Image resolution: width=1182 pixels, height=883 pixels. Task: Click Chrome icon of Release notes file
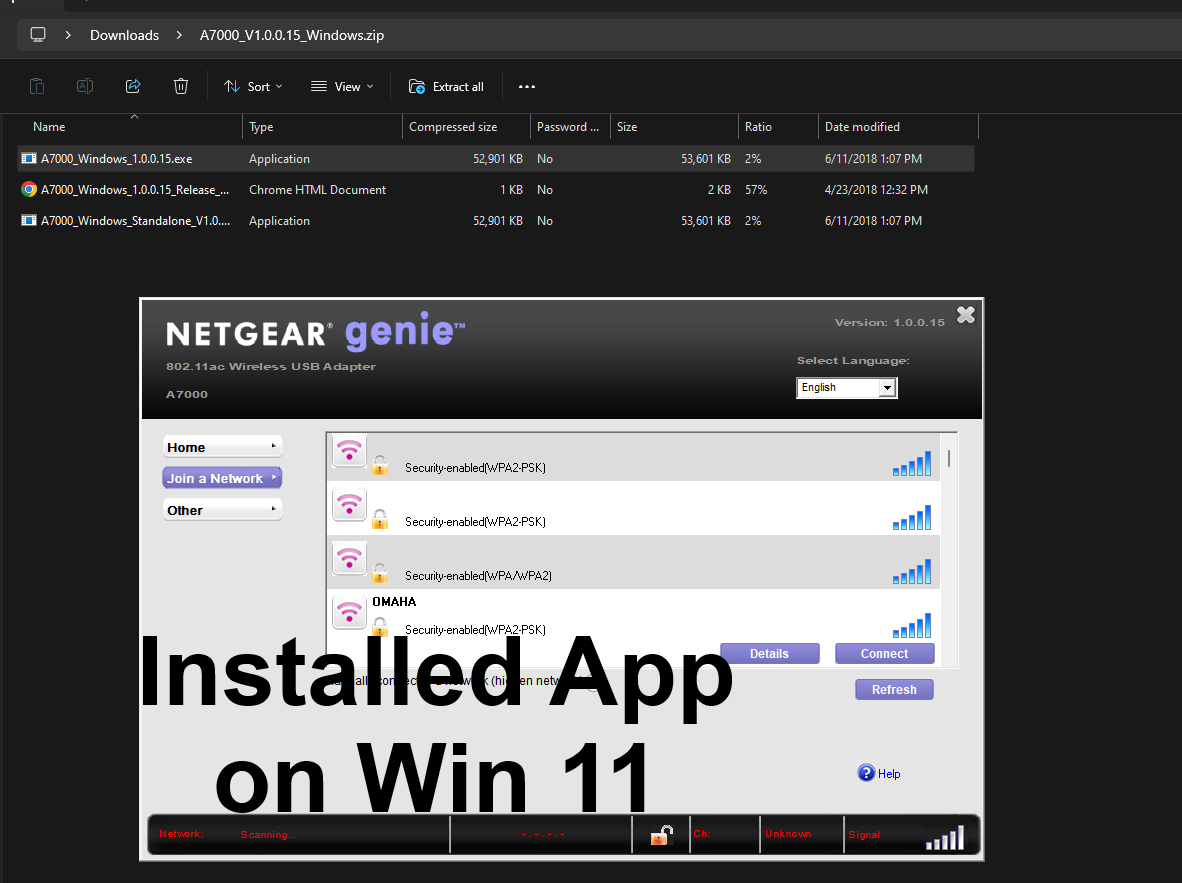pos(29,189)
